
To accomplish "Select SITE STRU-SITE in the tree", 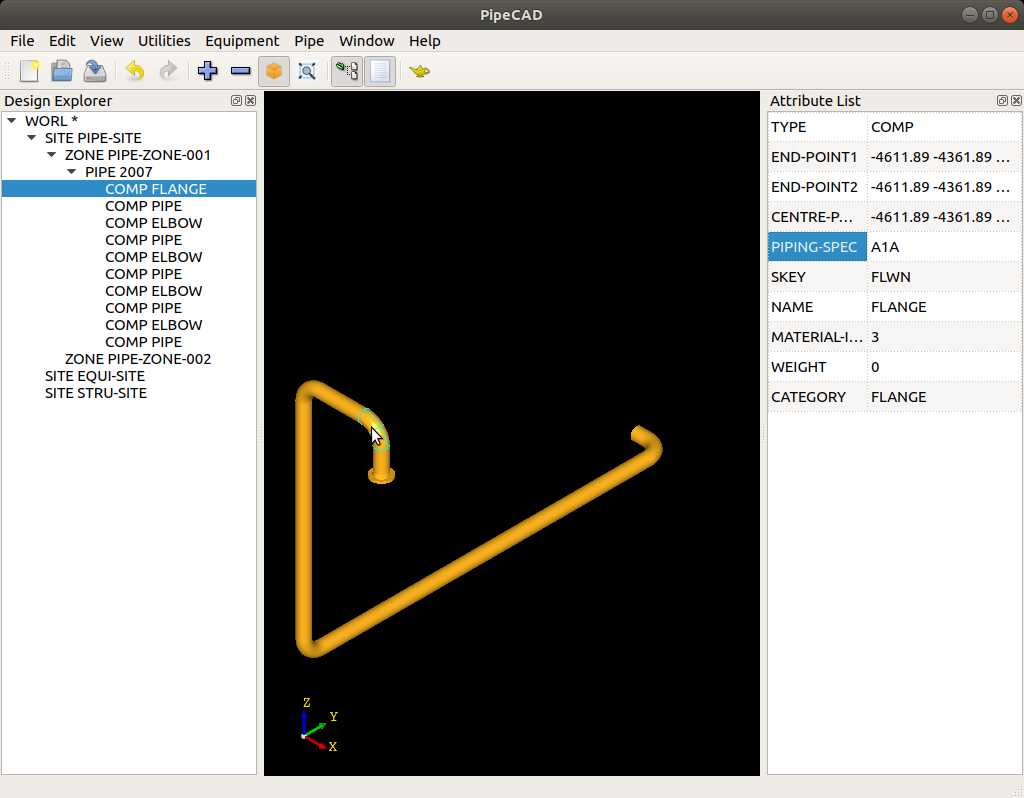I will tap(95, 392).
